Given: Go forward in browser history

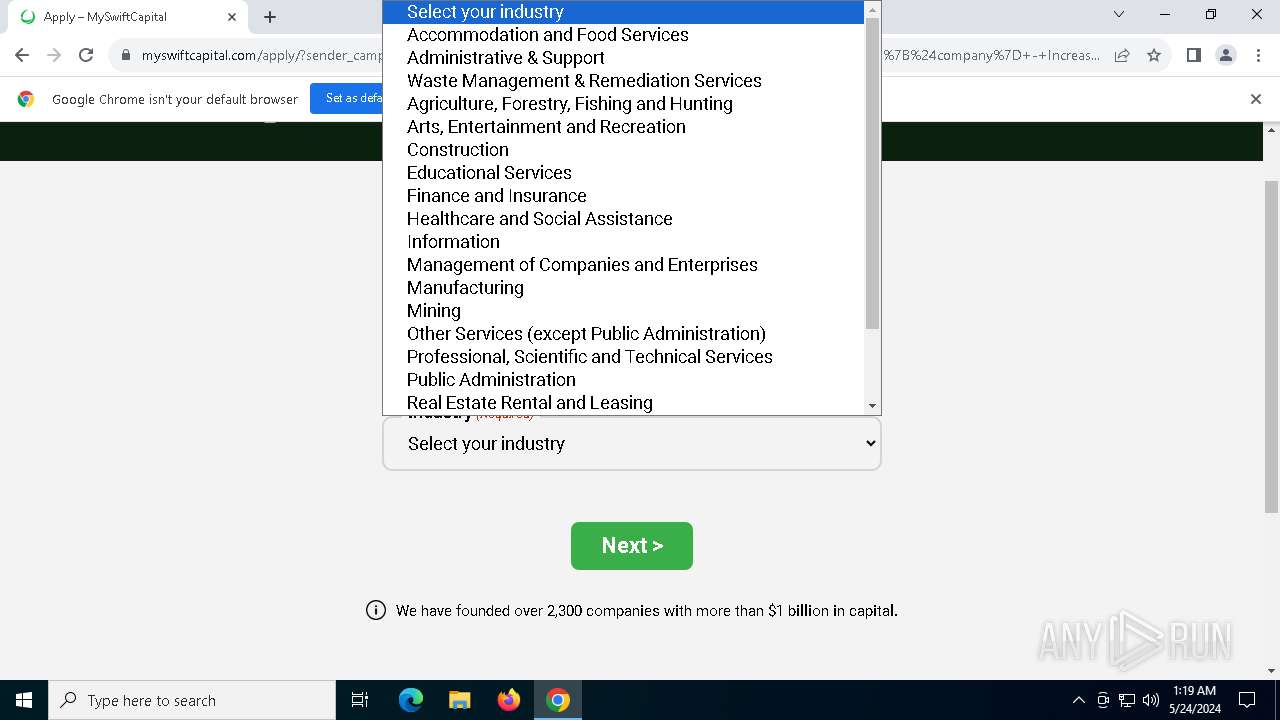Looking at the screenshot, I should click(x=54, y=55).
